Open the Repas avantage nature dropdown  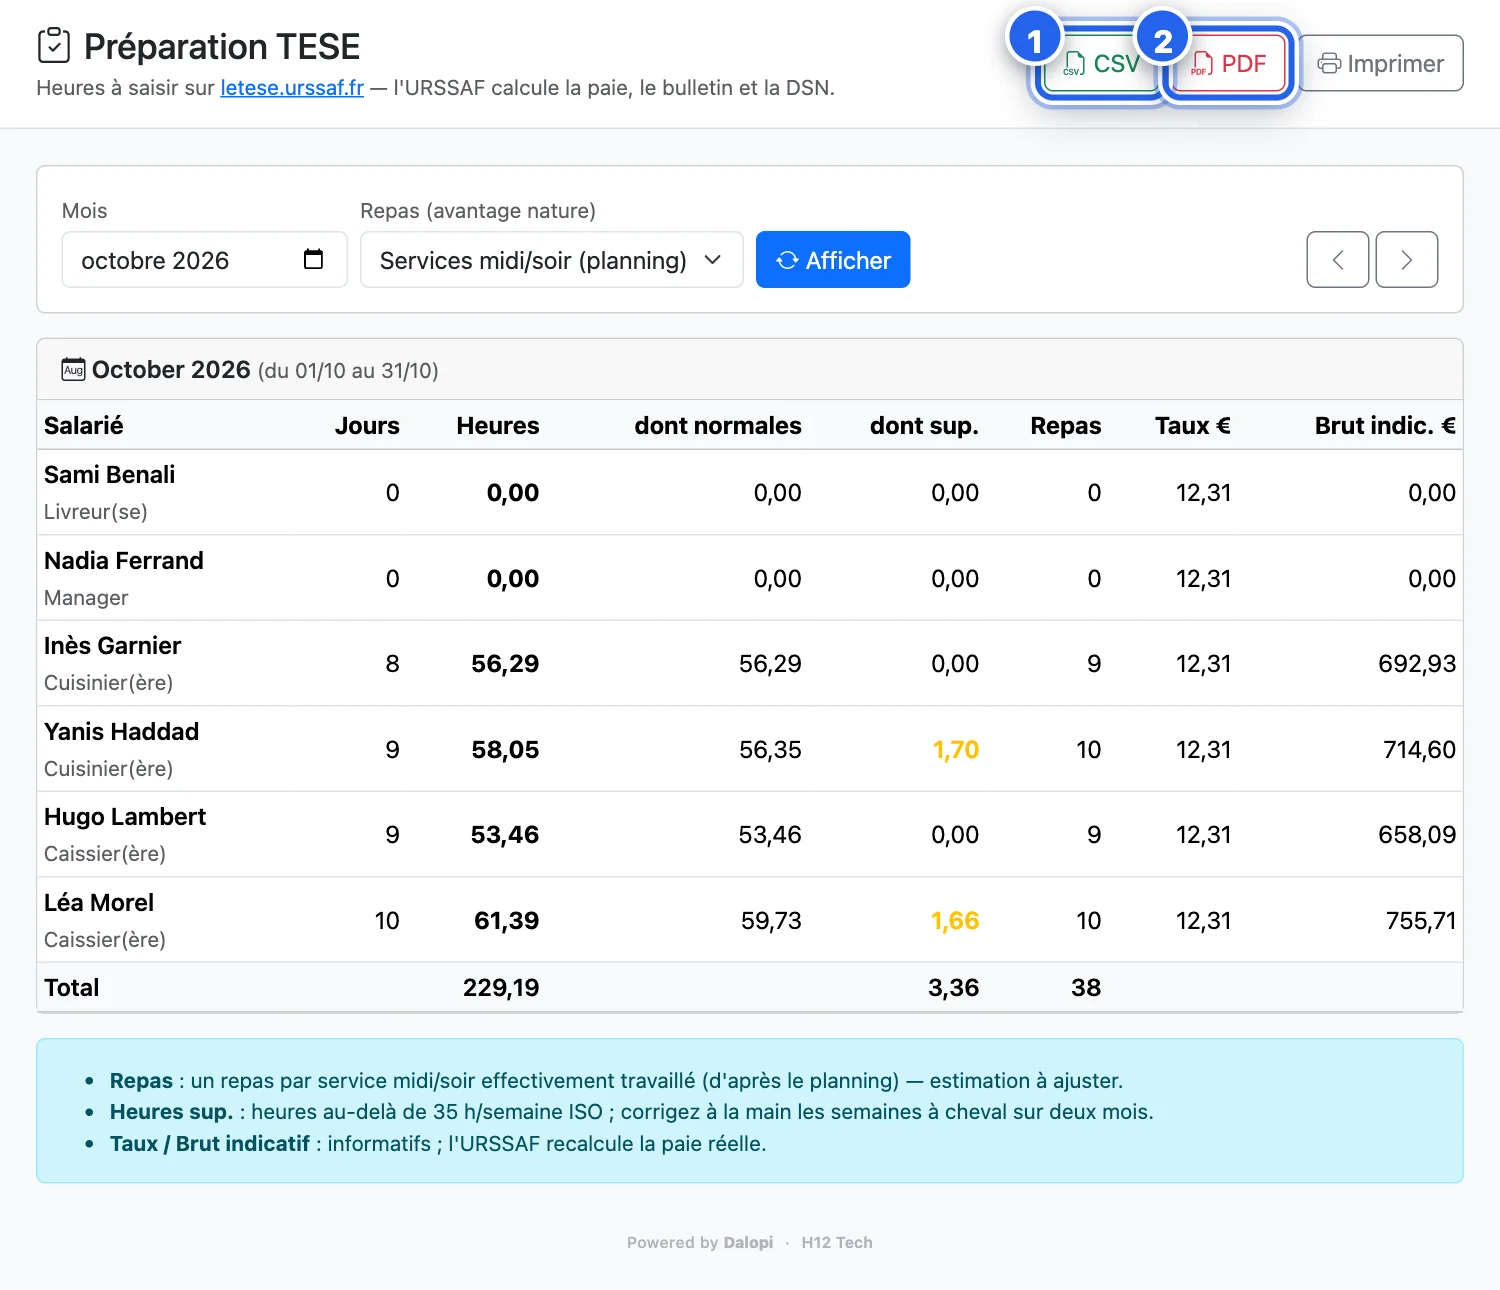[x=551, y=260]
